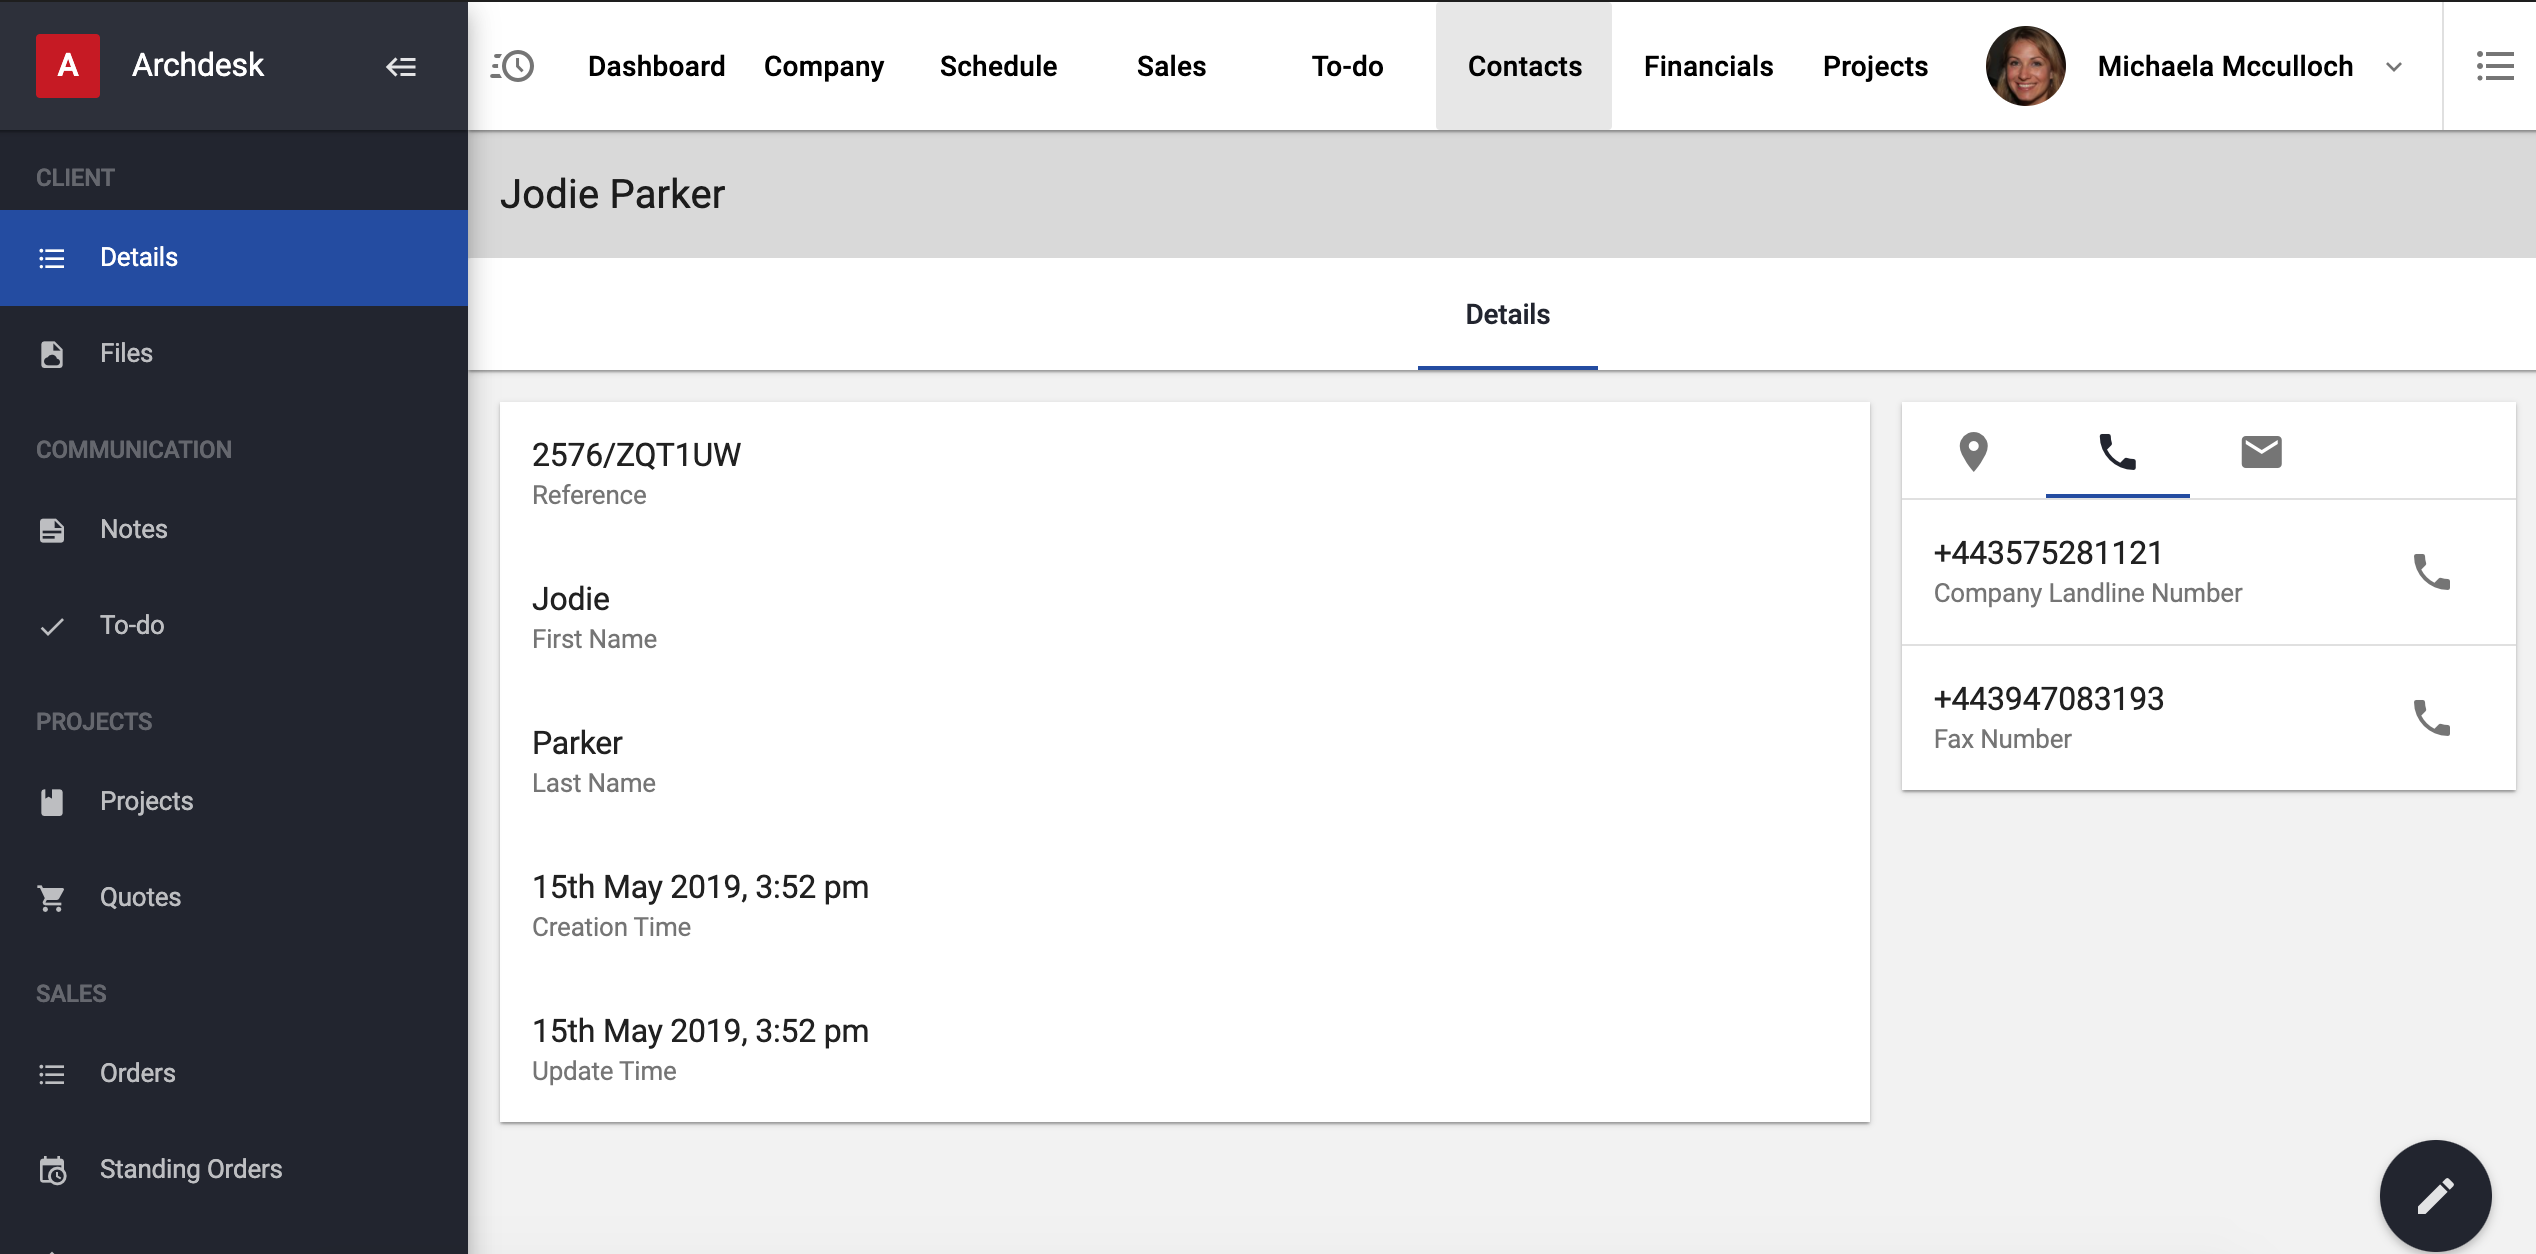Switch to the email envelope tab in contact panel

tap(2261, 452)
